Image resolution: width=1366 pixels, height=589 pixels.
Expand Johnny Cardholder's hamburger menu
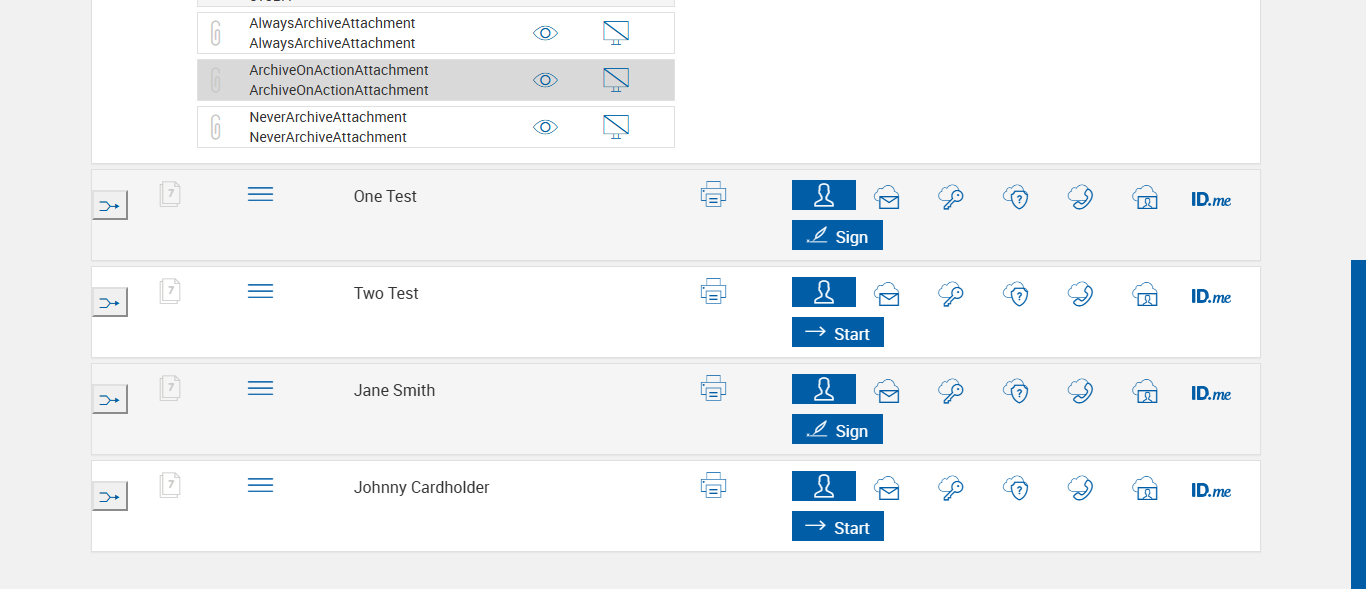point(260,485)
